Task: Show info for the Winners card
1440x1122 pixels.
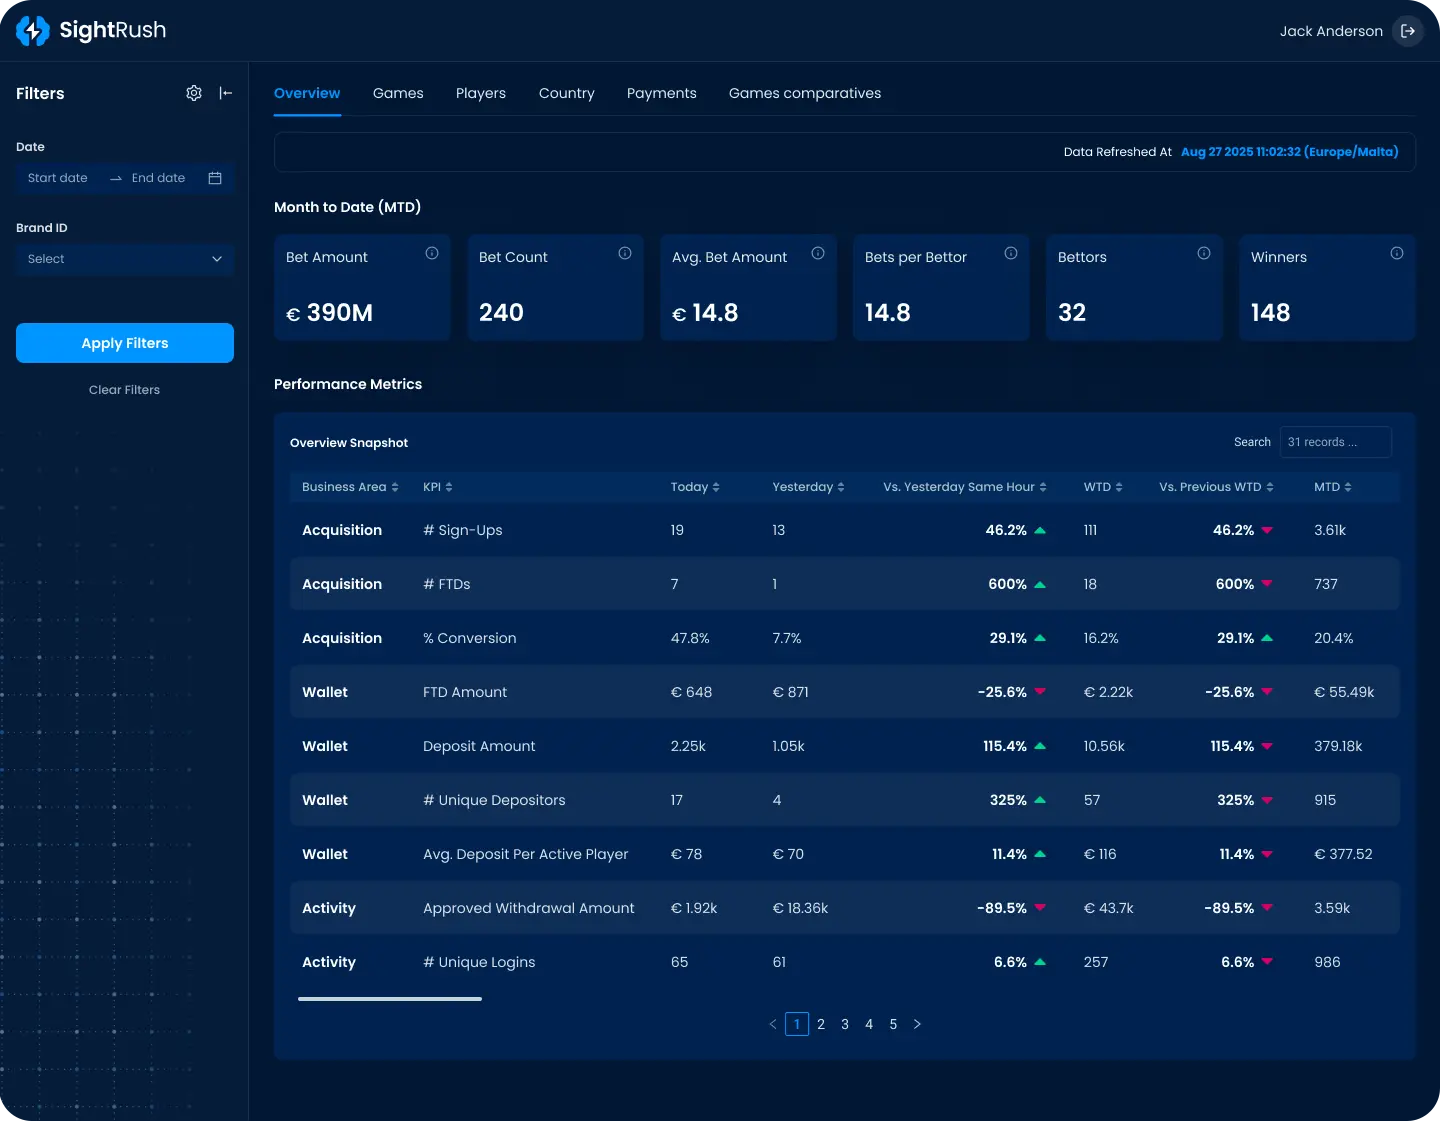Action: coord(1397,254)
